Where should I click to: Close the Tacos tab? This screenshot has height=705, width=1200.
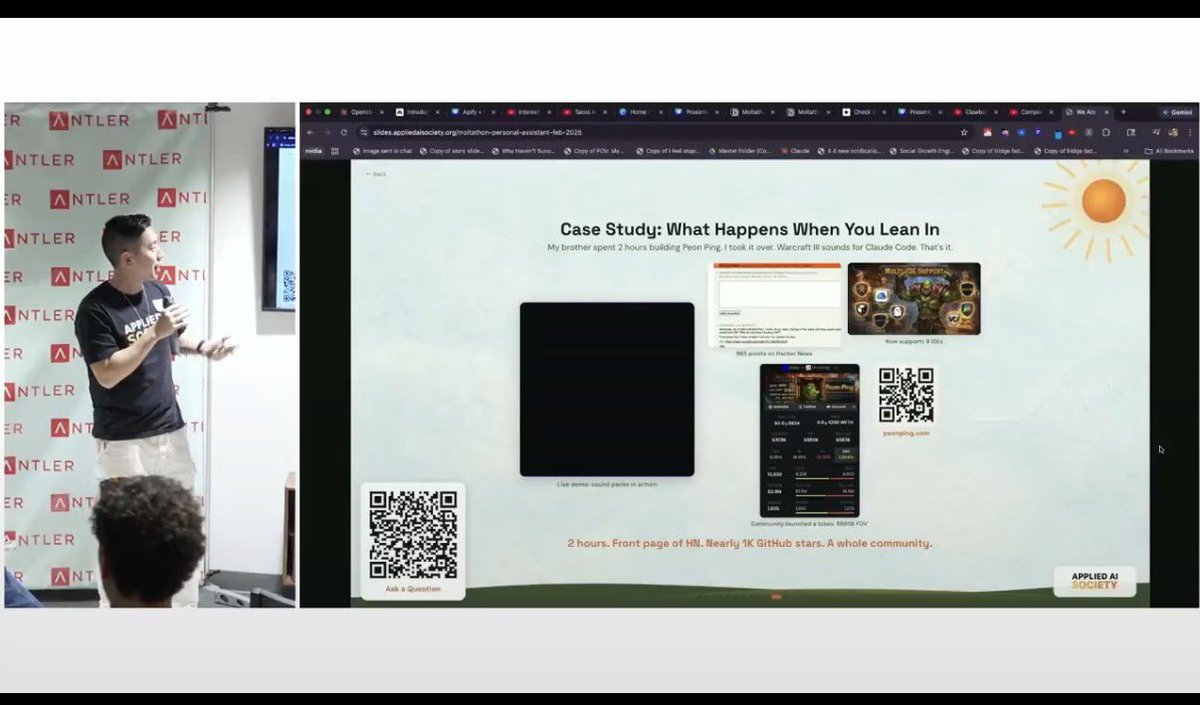605,112
